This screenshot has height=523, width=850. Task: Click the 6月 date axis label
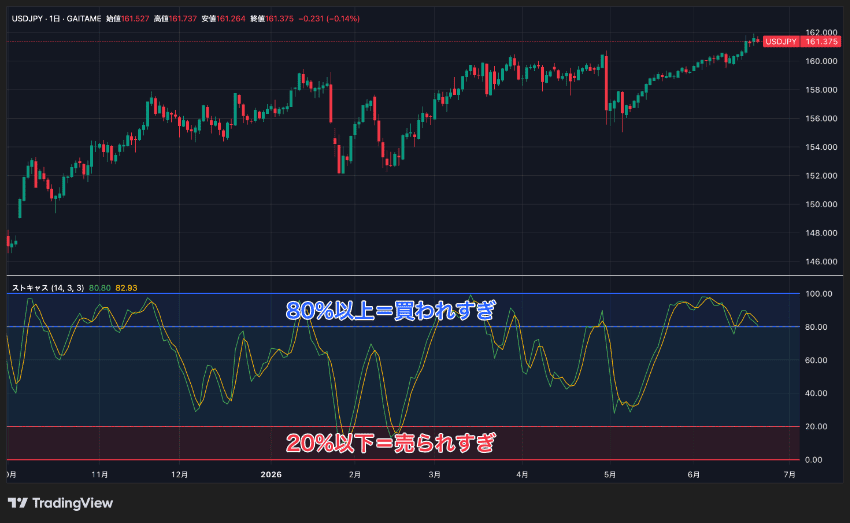click(693, 474)
